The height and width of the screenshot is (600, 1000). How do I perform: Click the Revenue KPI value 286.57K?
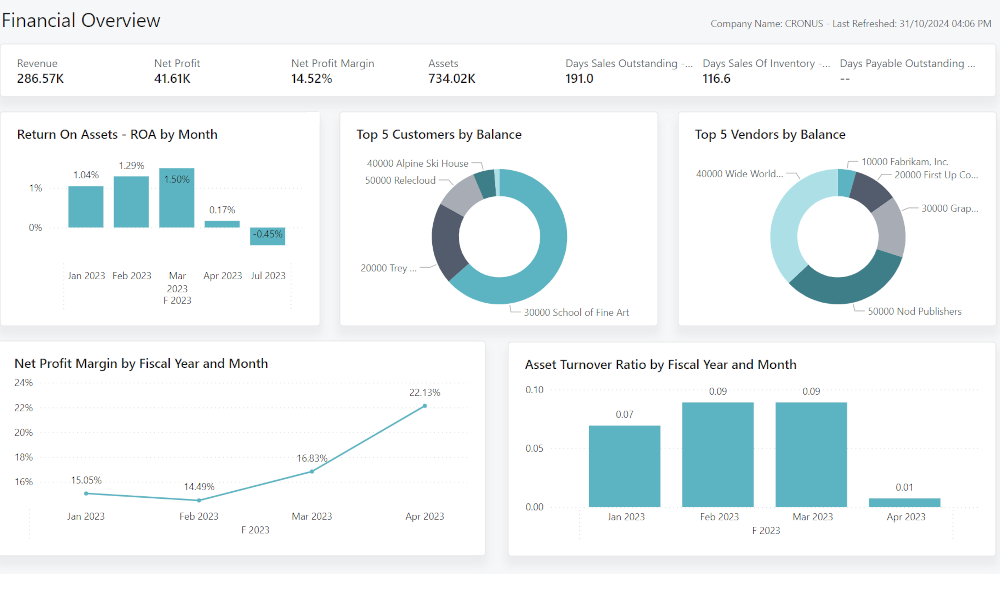click(40, 79)
